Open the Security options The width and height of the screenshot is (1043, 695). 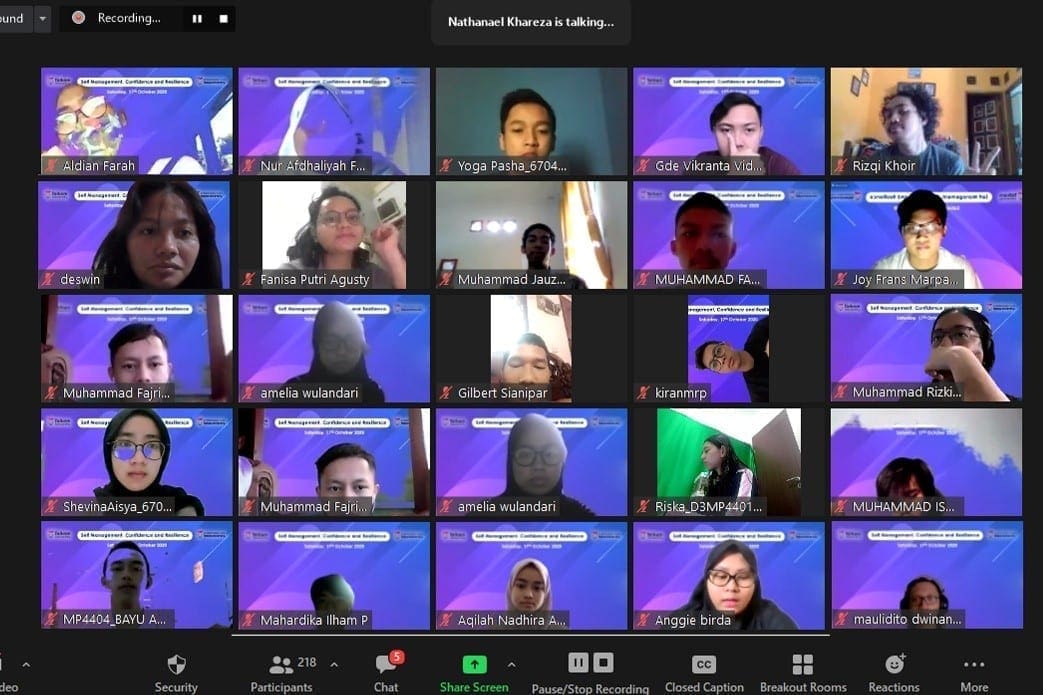click(176, 671)
